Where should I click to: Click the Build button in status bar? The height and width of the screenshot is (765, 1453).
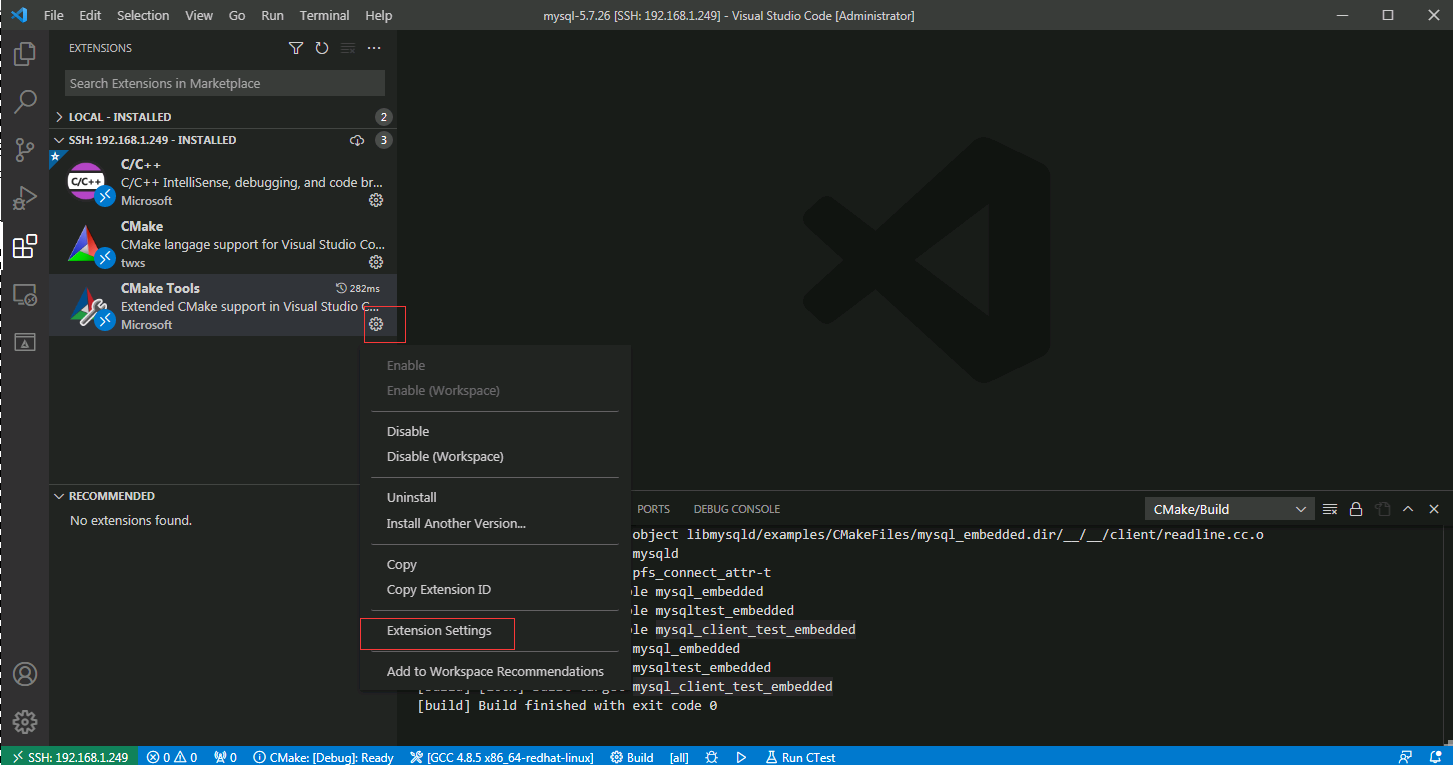click(x=631, y=757)
